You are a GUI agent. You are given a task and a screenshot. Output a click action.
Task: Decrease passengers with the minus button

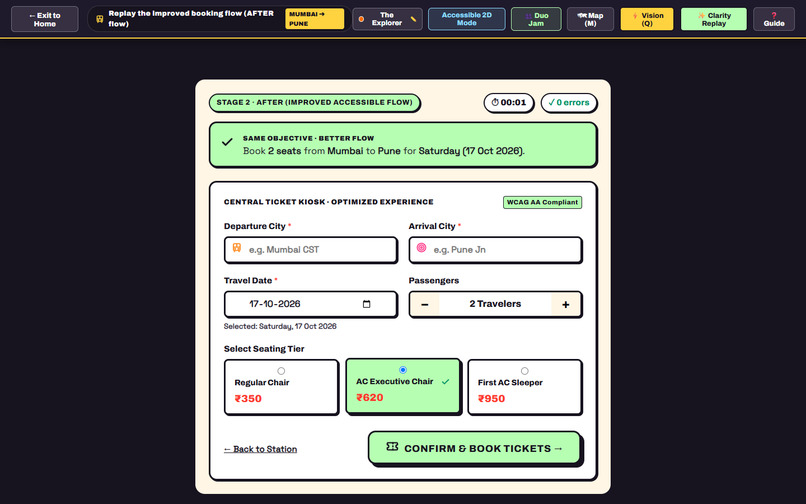tap(425, 304)
